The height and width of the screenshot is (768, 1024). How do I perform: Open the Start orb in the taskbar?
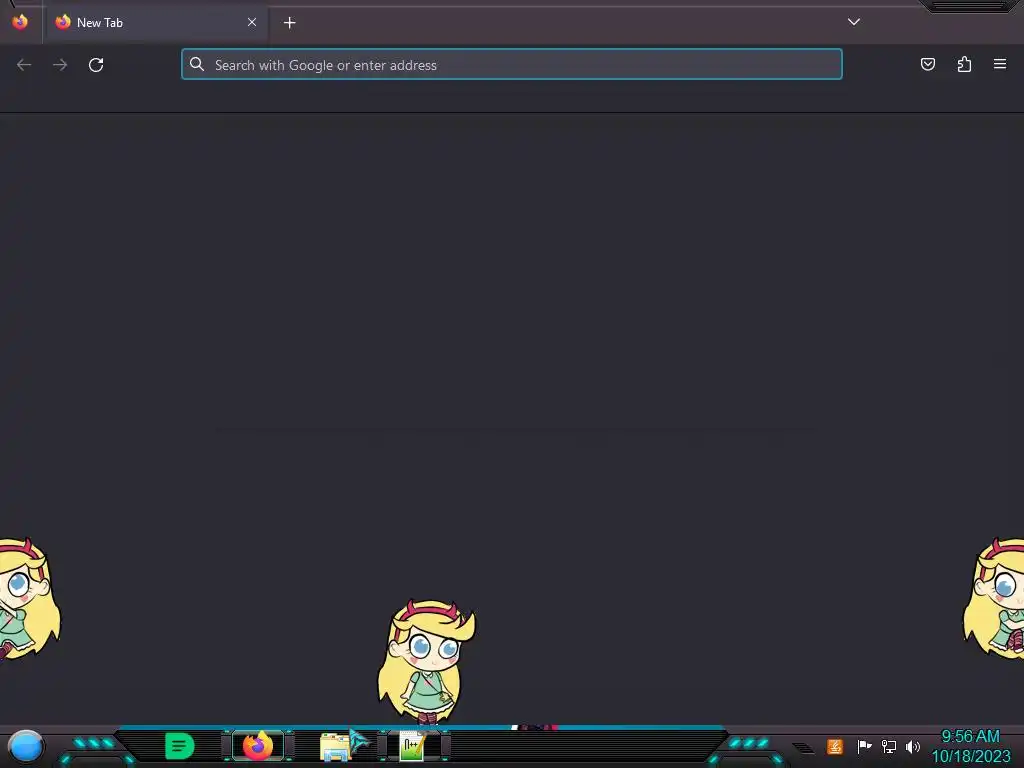coord(25,746)
